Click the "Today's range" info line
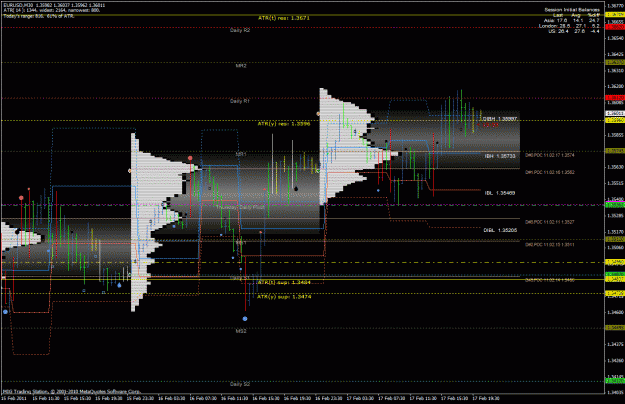This screenshot has height=404, width=625. pos(39,16)
